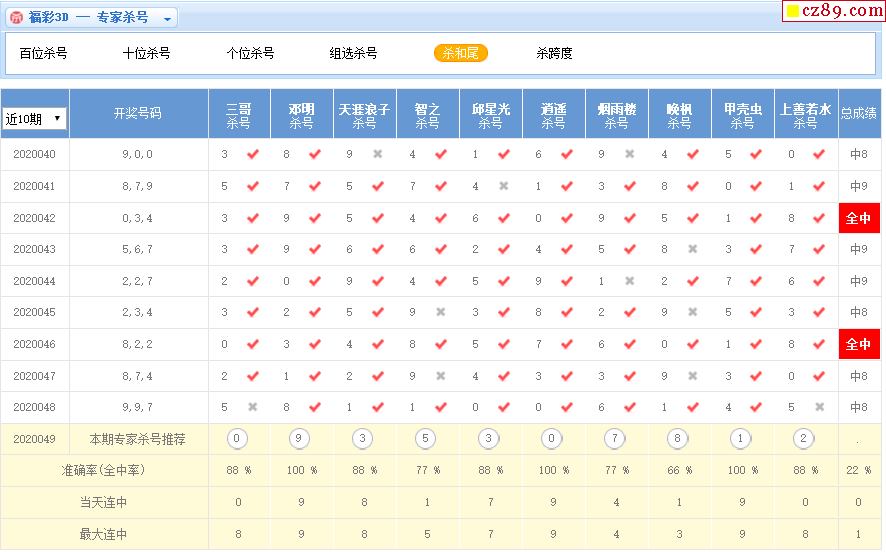The height and width of the screenshot is (552, 886).
Task: Select the 组选杀号 tab
Action: pyautogui.click(x=354, y=53)
